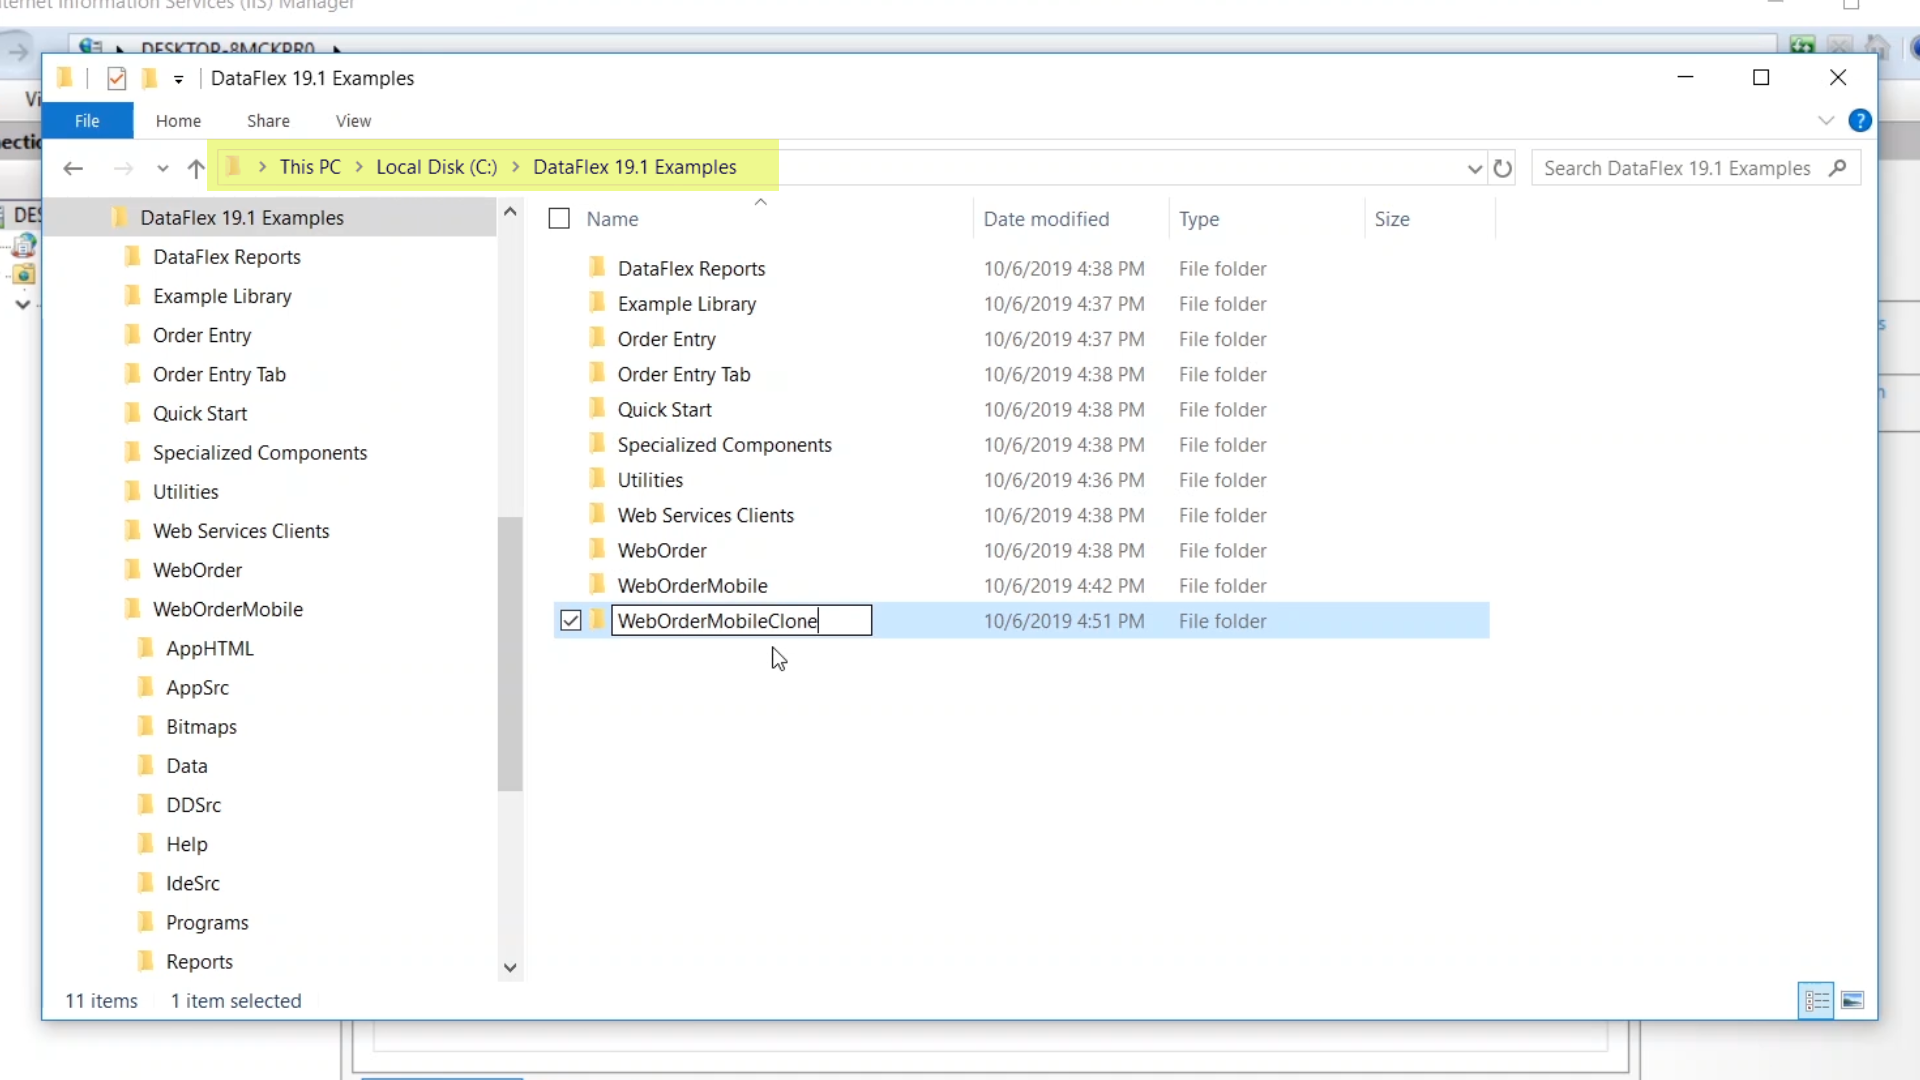Toggle the select all items checkbox

559,219
